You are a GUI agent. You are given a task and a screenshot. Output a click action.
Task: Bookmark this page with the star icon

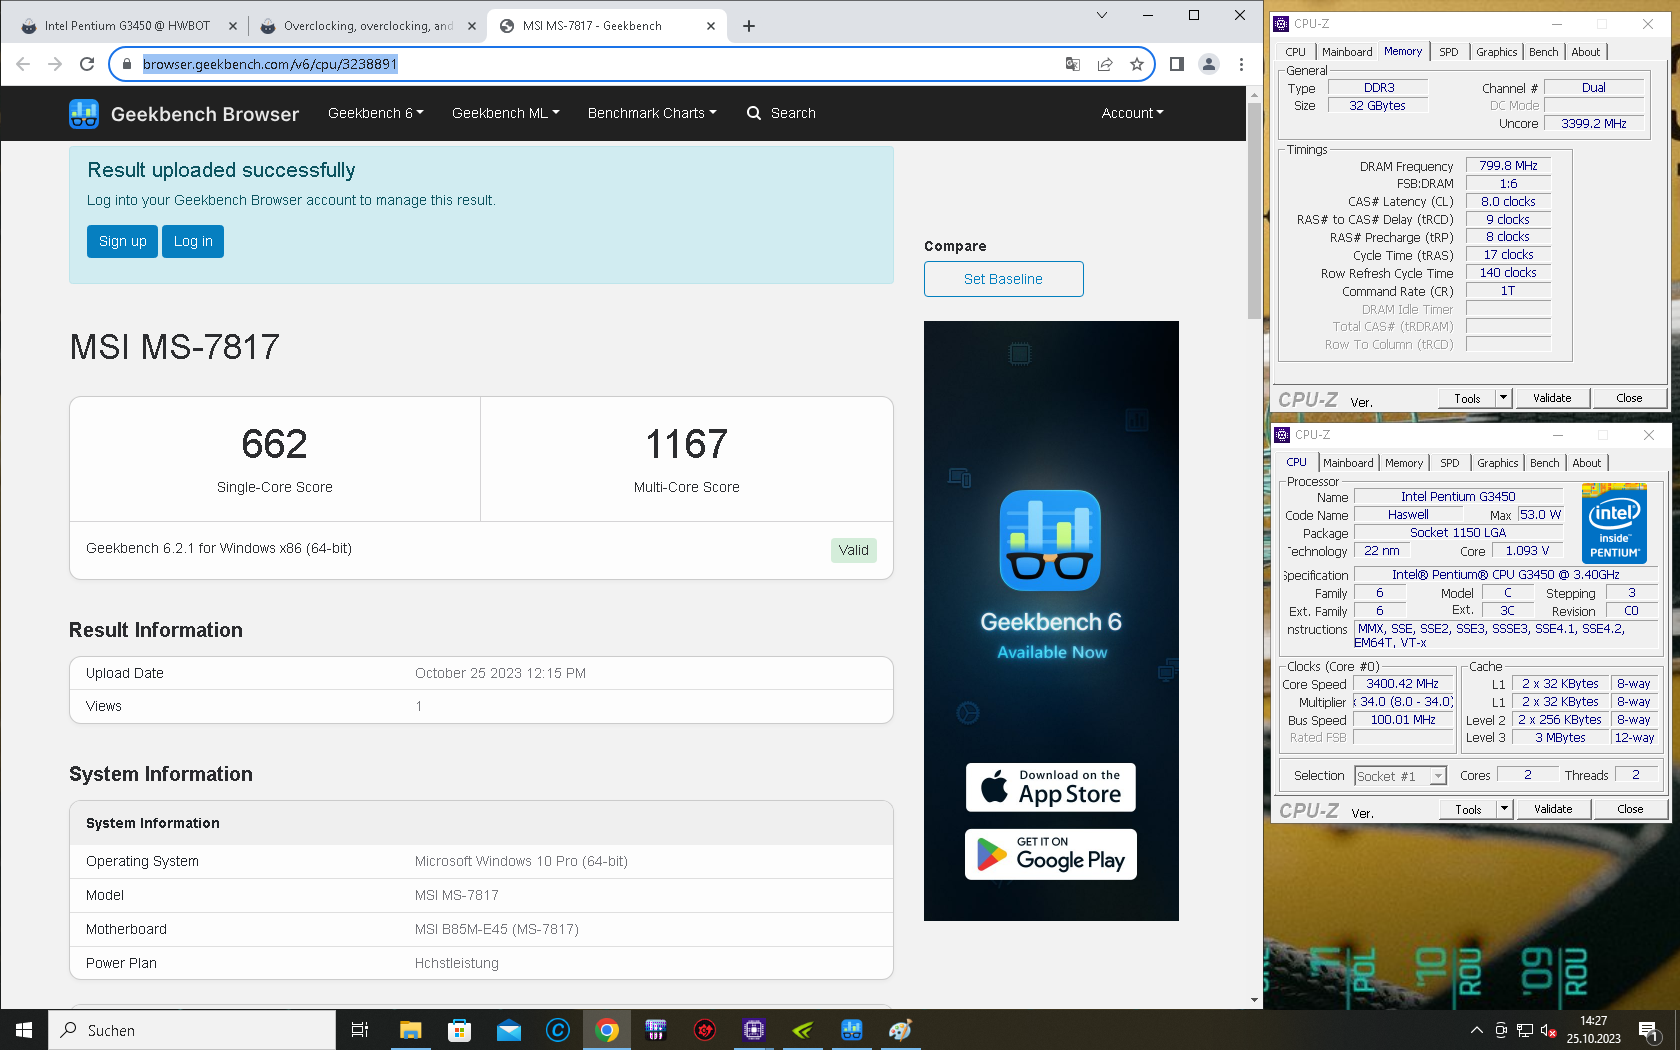coord(1137,64)
